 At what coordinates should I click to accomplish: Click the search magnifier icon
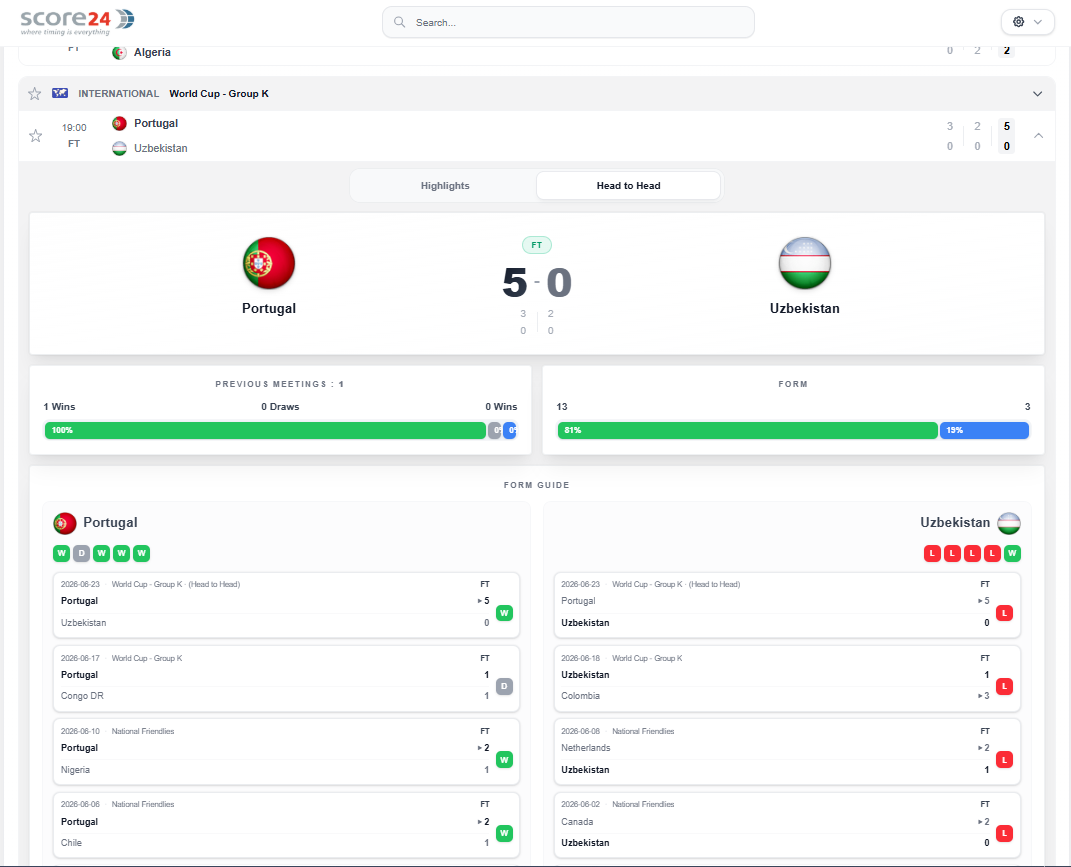(x=400, y=23)
